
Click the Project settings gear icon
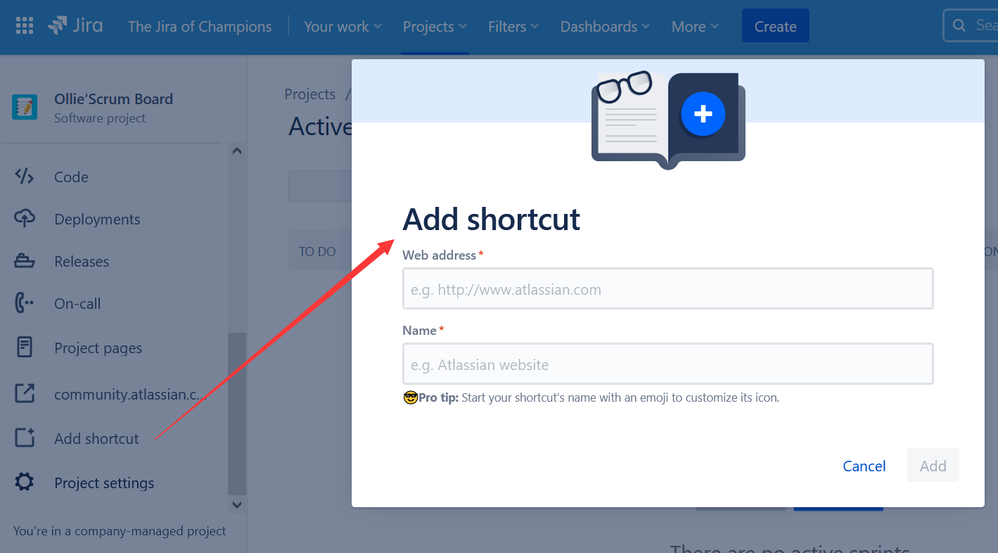coord(24,482)
